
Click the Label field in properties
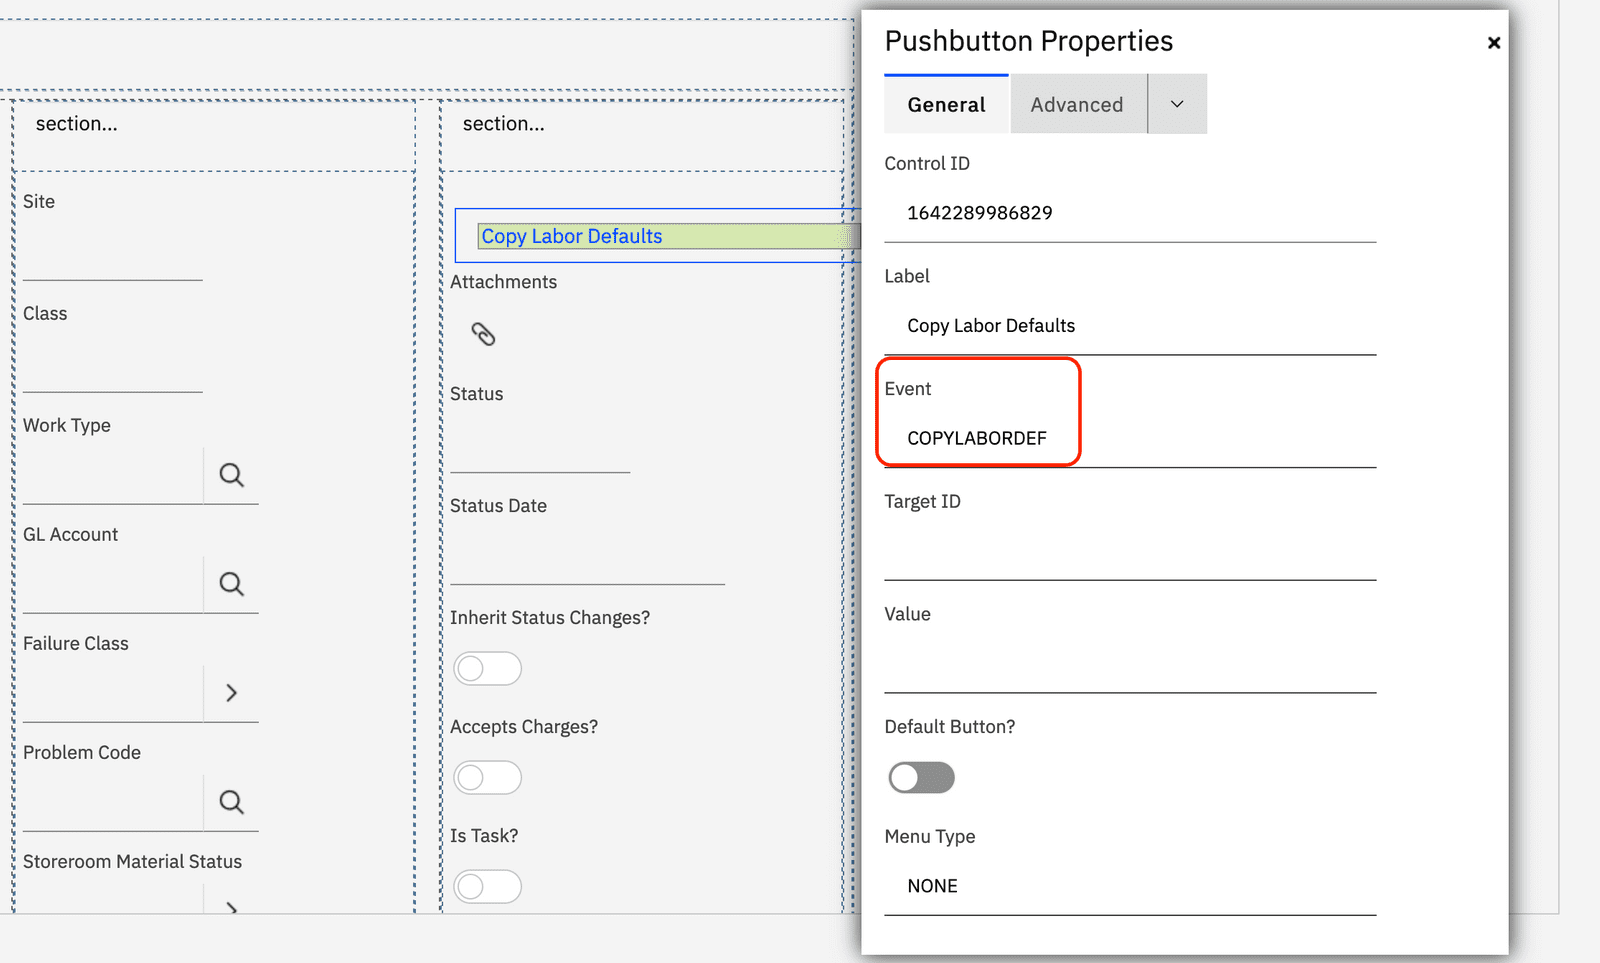point(1130,326)
